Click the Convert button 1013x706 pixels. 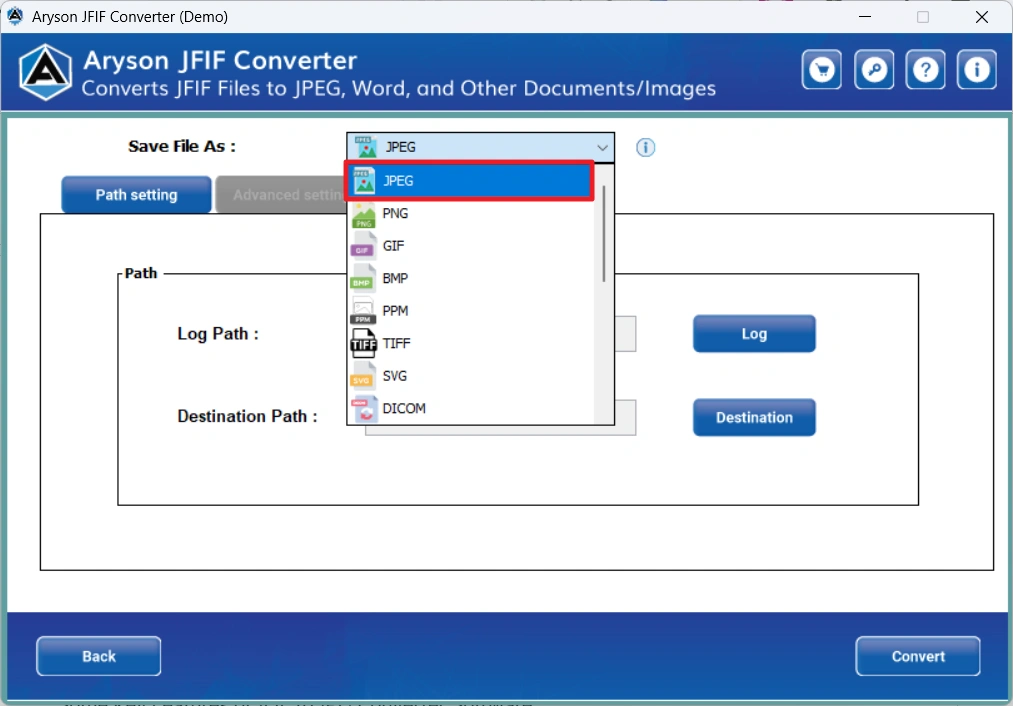tap(917, 656)
